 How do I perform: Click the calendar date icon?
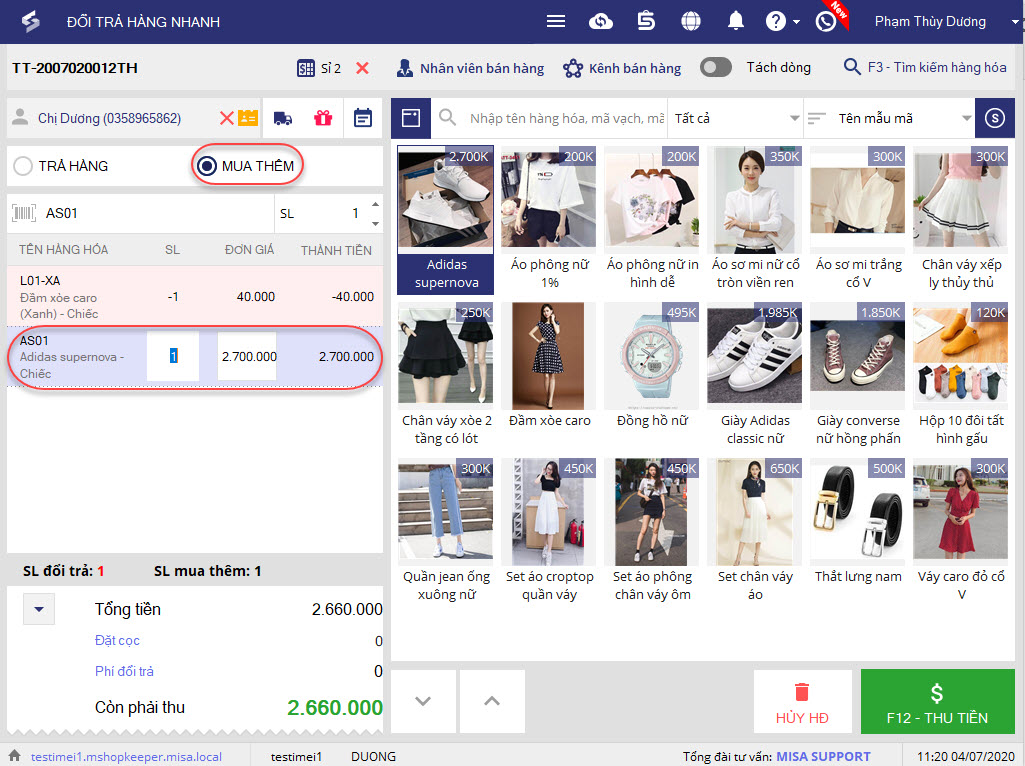click(x=363, y=118)
